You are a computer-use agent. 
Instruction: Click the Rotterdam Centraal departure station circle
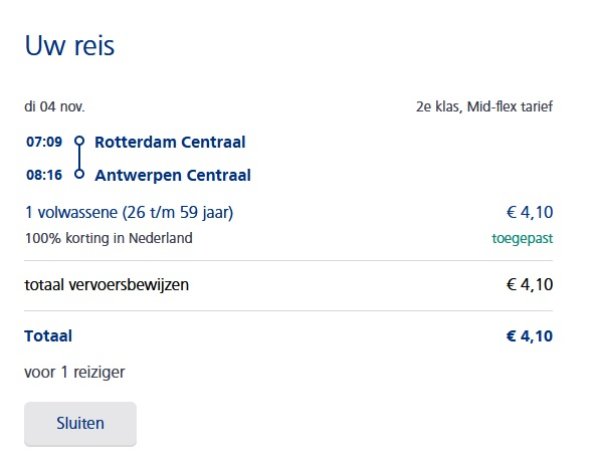tap(79, 142)
